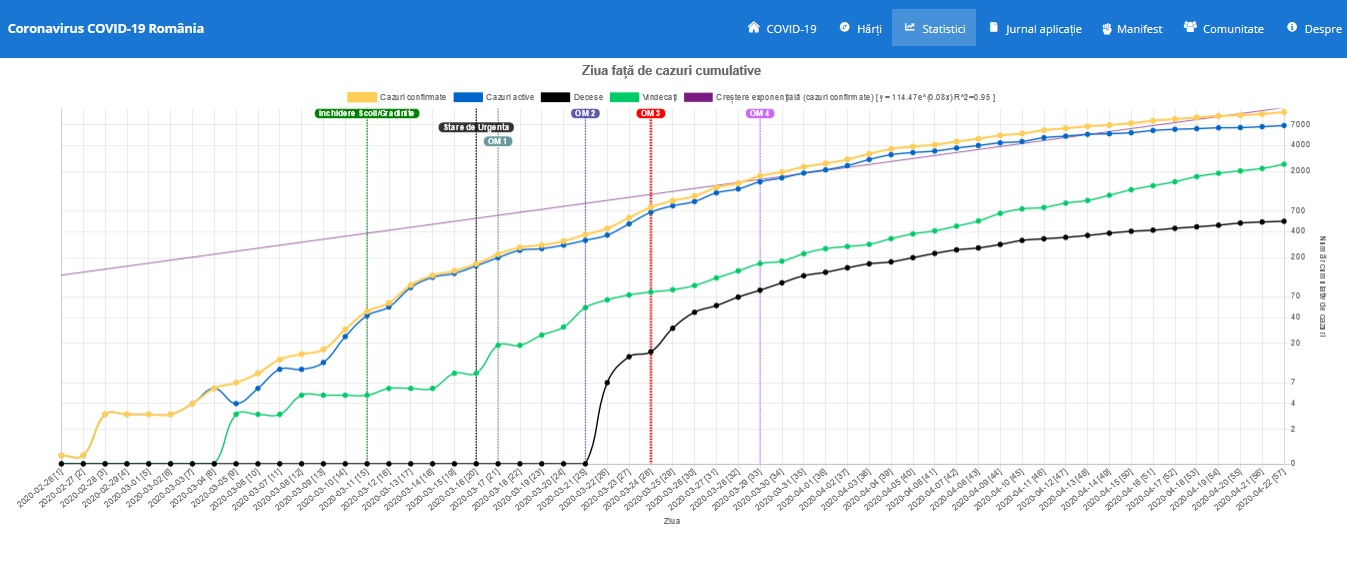
Task: Click the compass icon for Hărți
Action: pos(845,28)
